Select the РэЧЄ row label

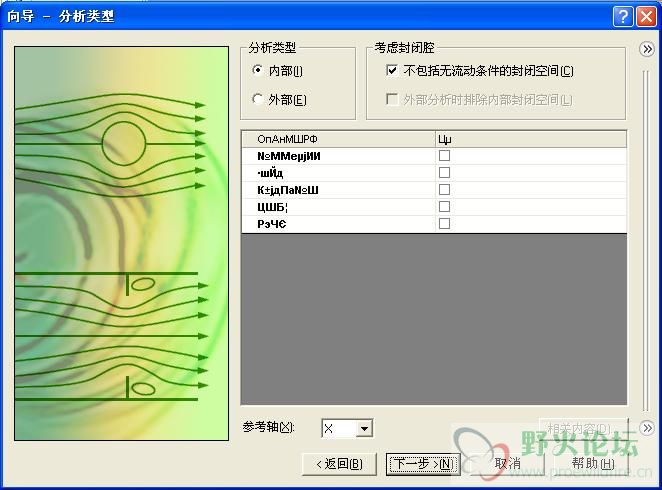272,224
